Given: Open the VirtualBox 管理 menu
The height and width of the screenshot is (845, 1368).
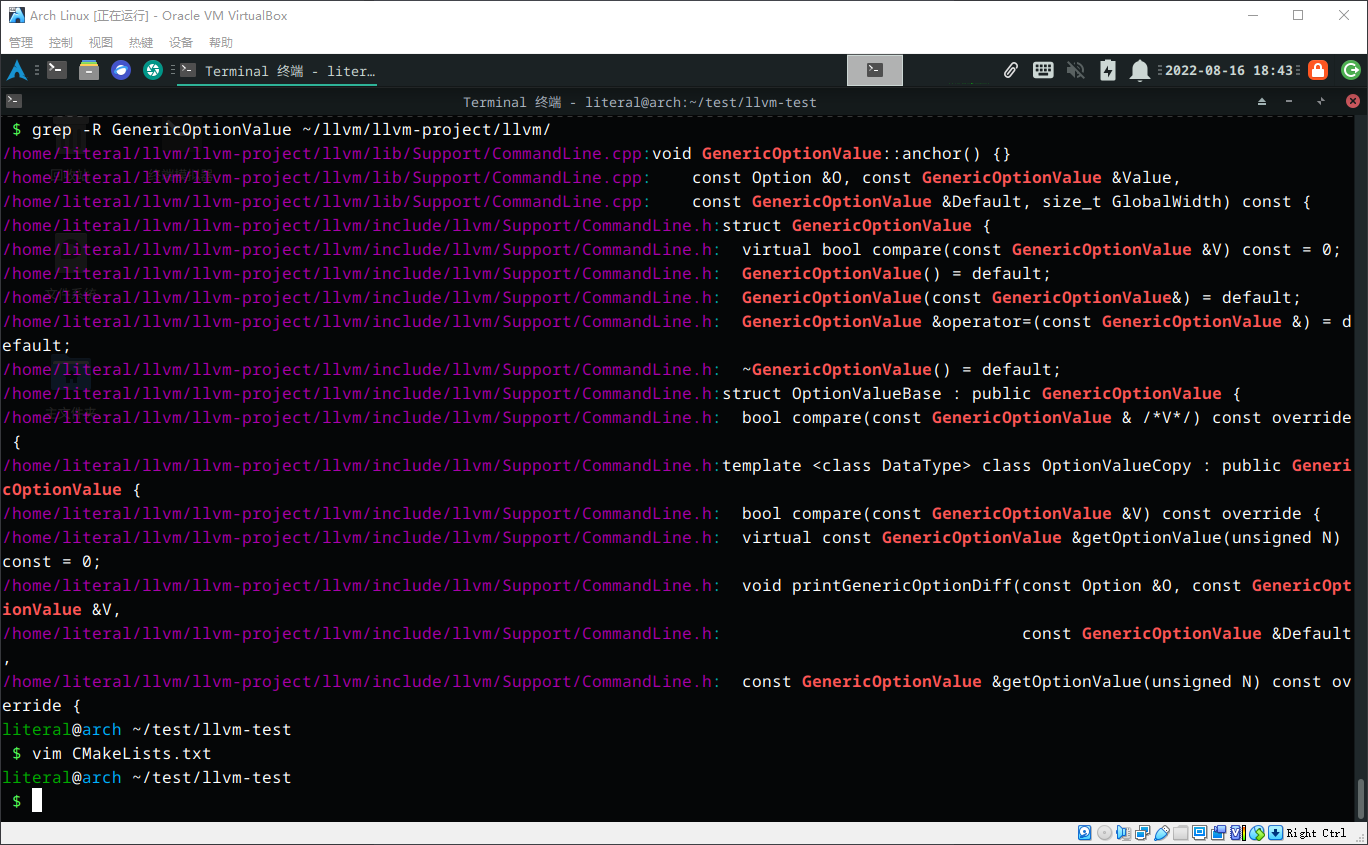Looking at the screenshot, I should [x=21, y=43].
